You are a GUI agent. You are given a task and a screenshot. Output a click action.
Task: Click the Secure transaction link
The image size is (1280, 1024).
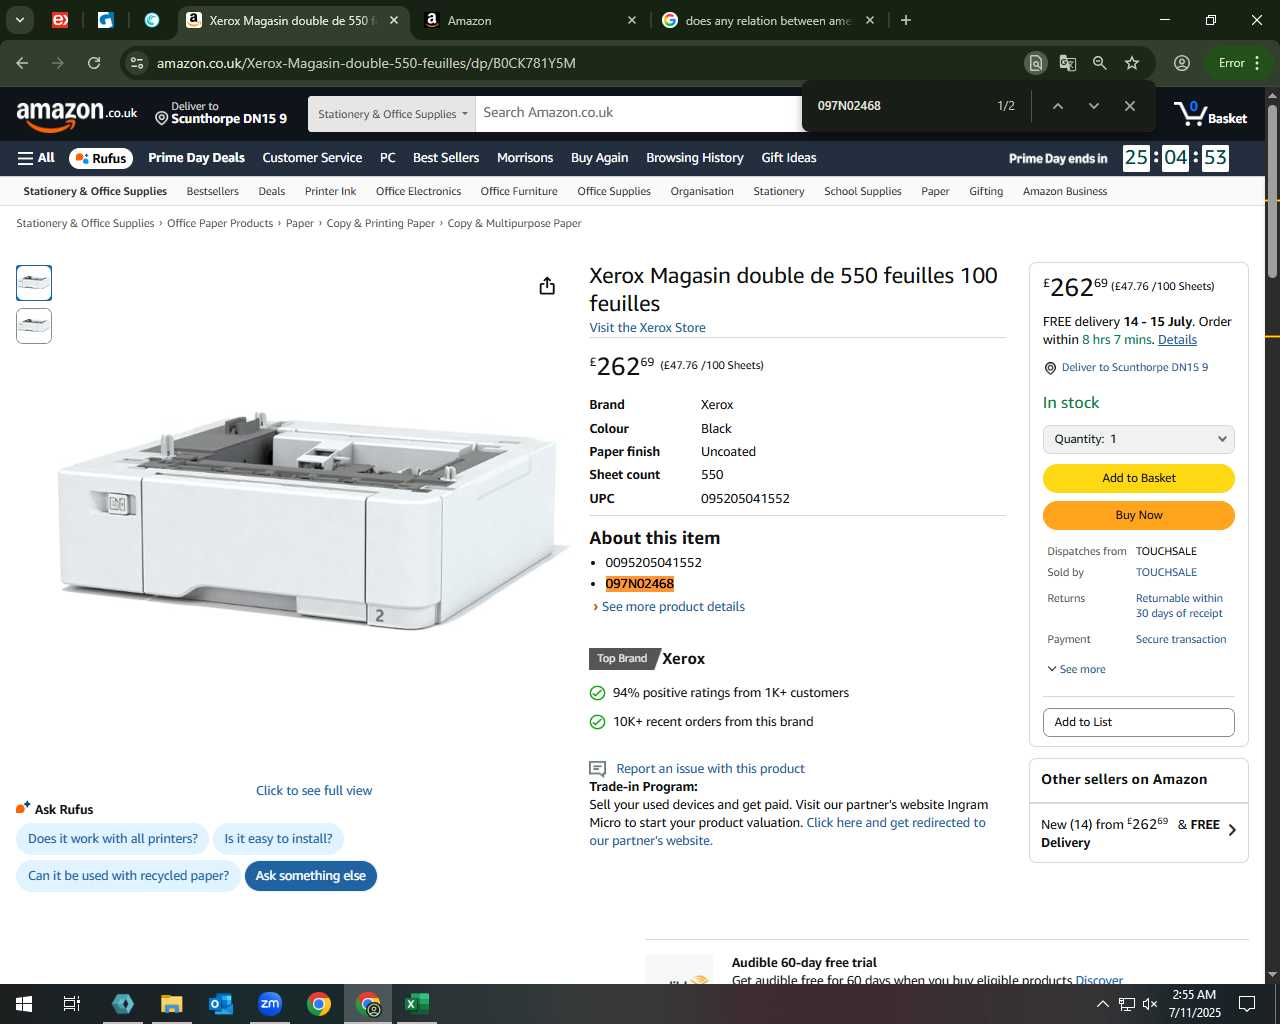(x=1181, y=640)
